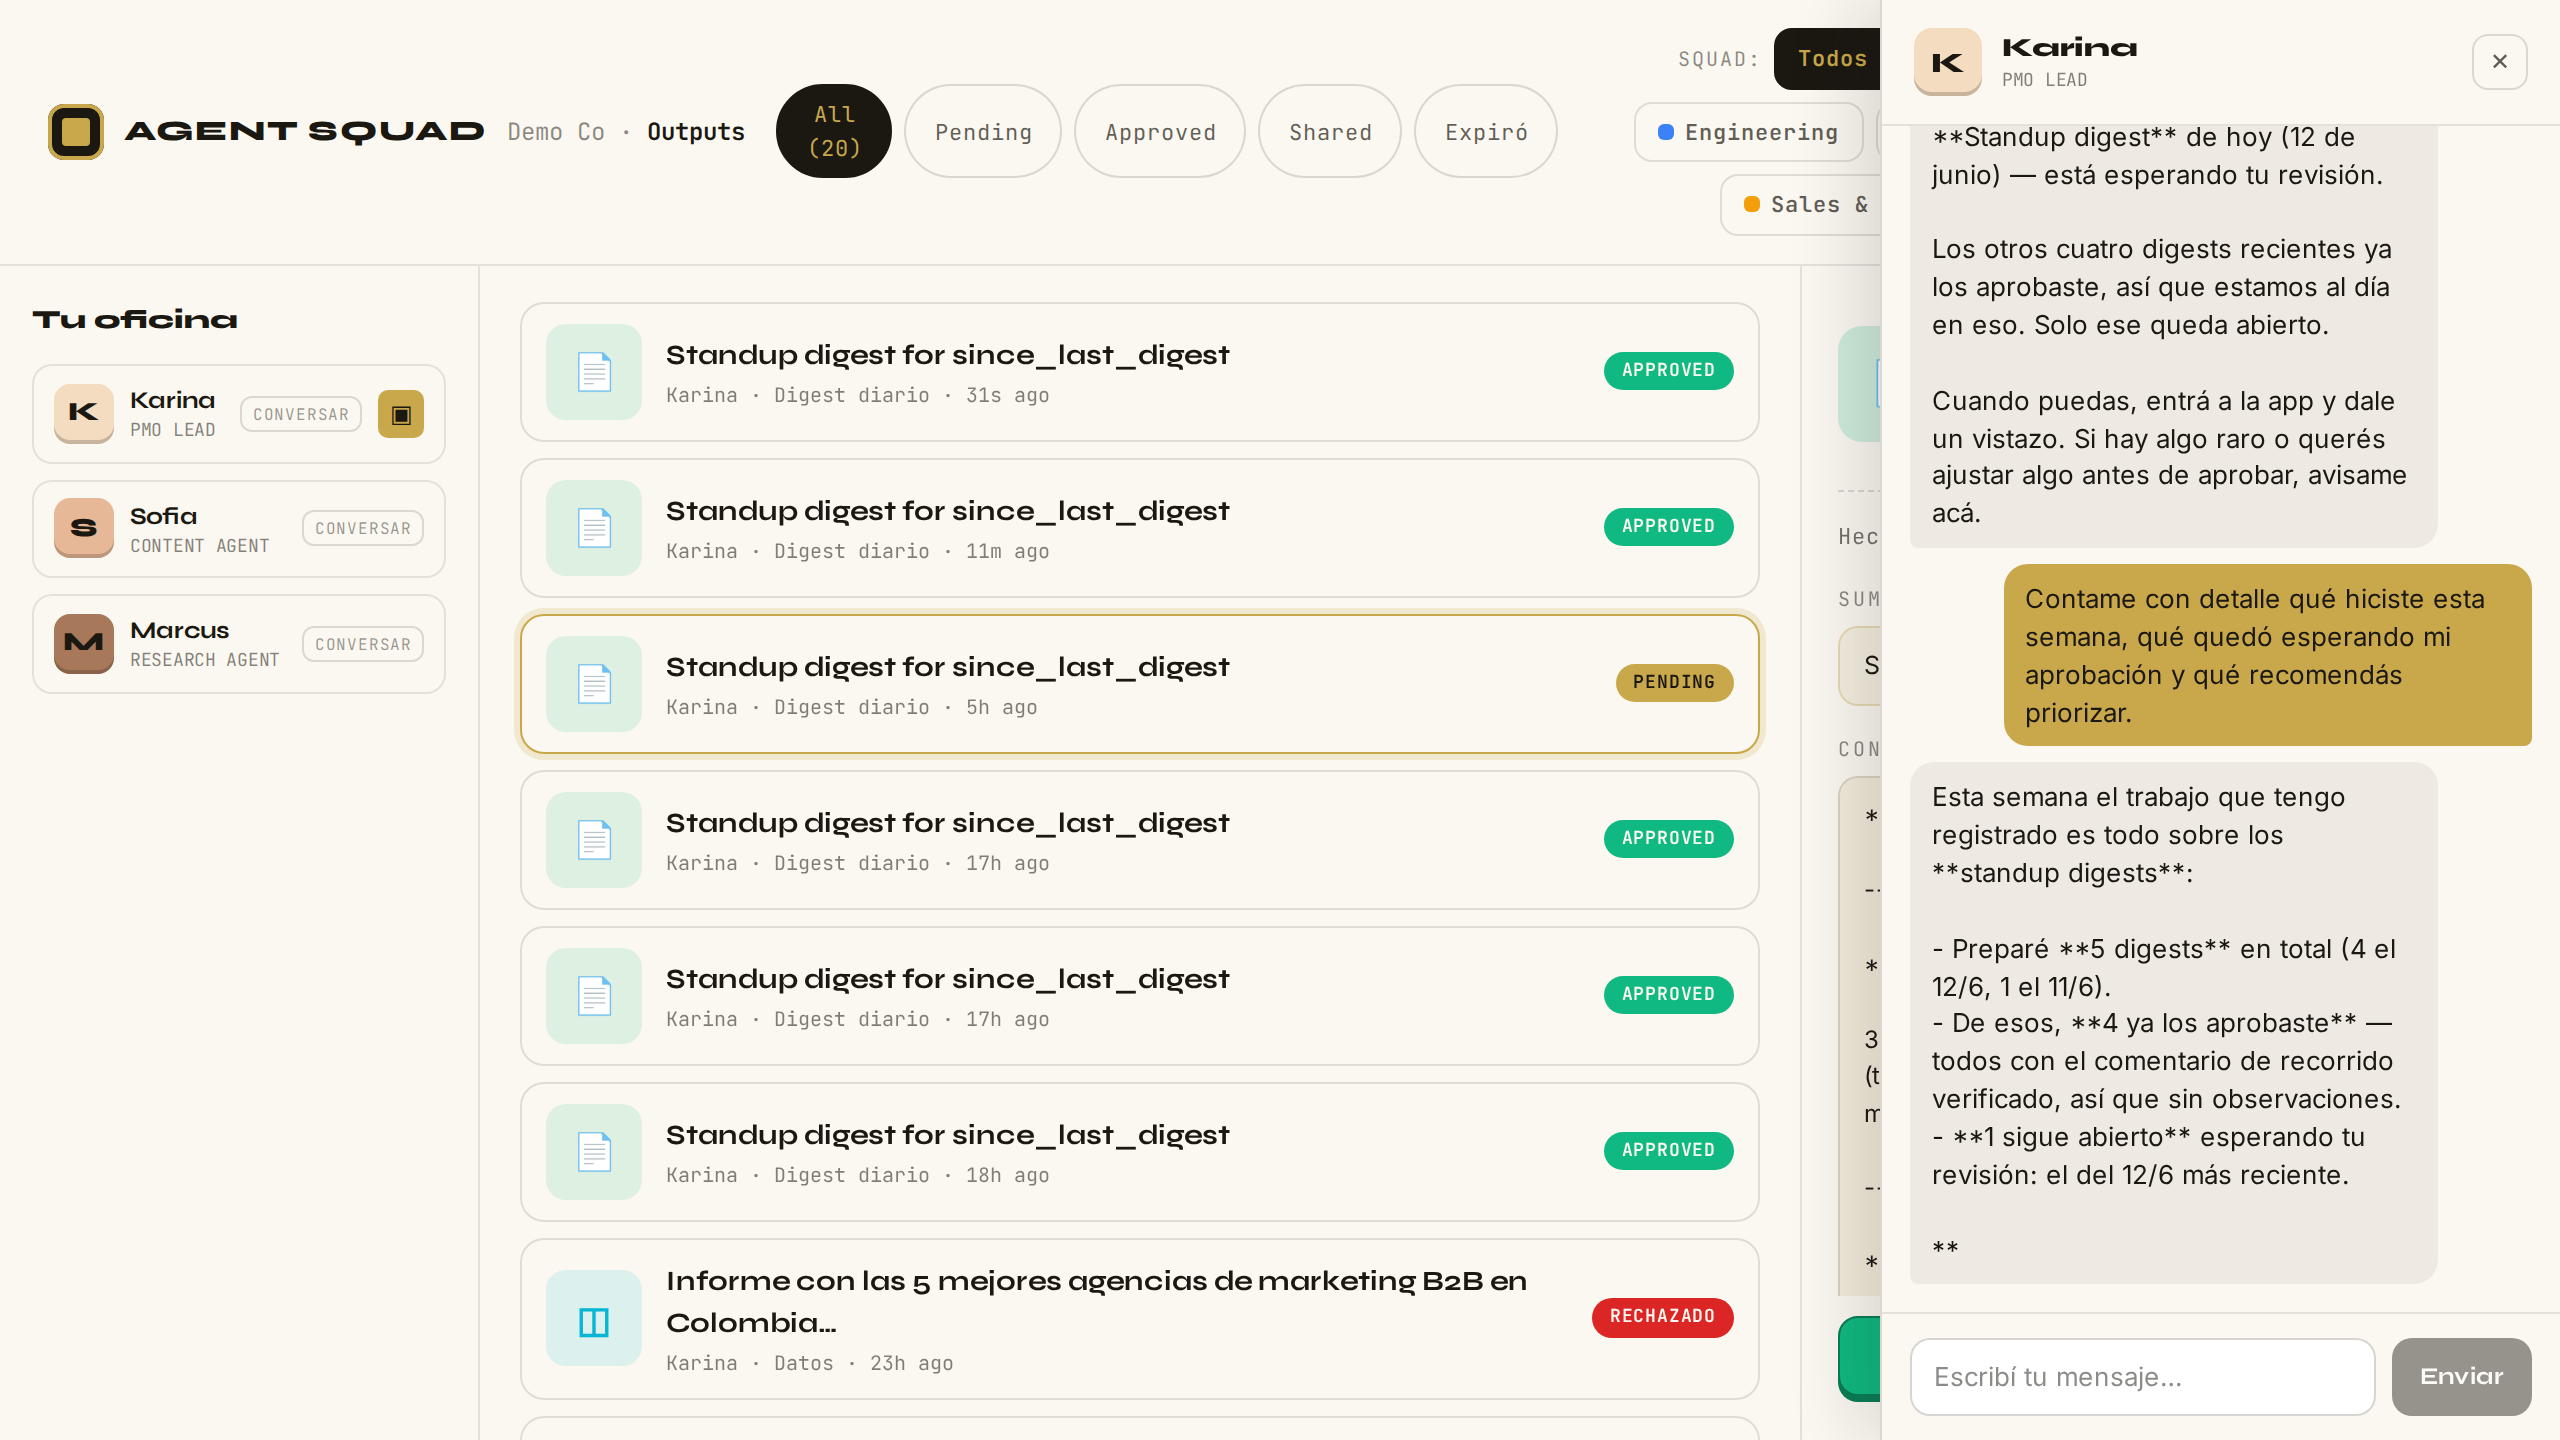Click the AGENT SQUAD title text
The image size is (2560, 1440).
pyautogui.click(x=304, y=131)
